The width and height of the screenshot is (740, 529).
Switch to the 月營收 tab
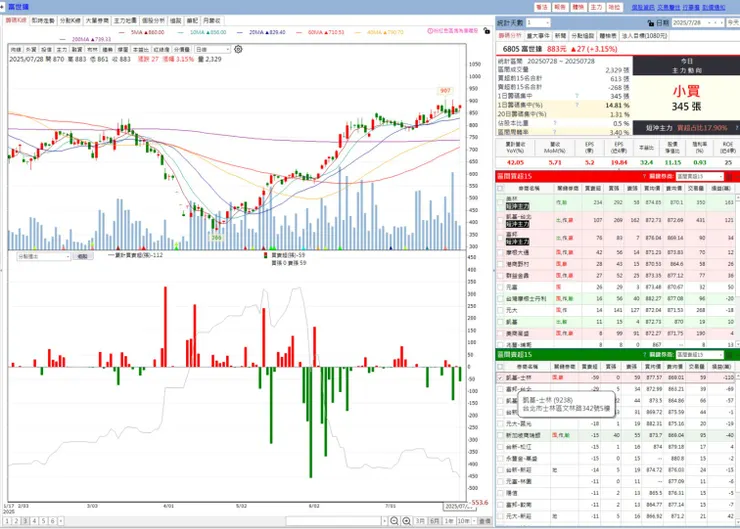(211, 21)
